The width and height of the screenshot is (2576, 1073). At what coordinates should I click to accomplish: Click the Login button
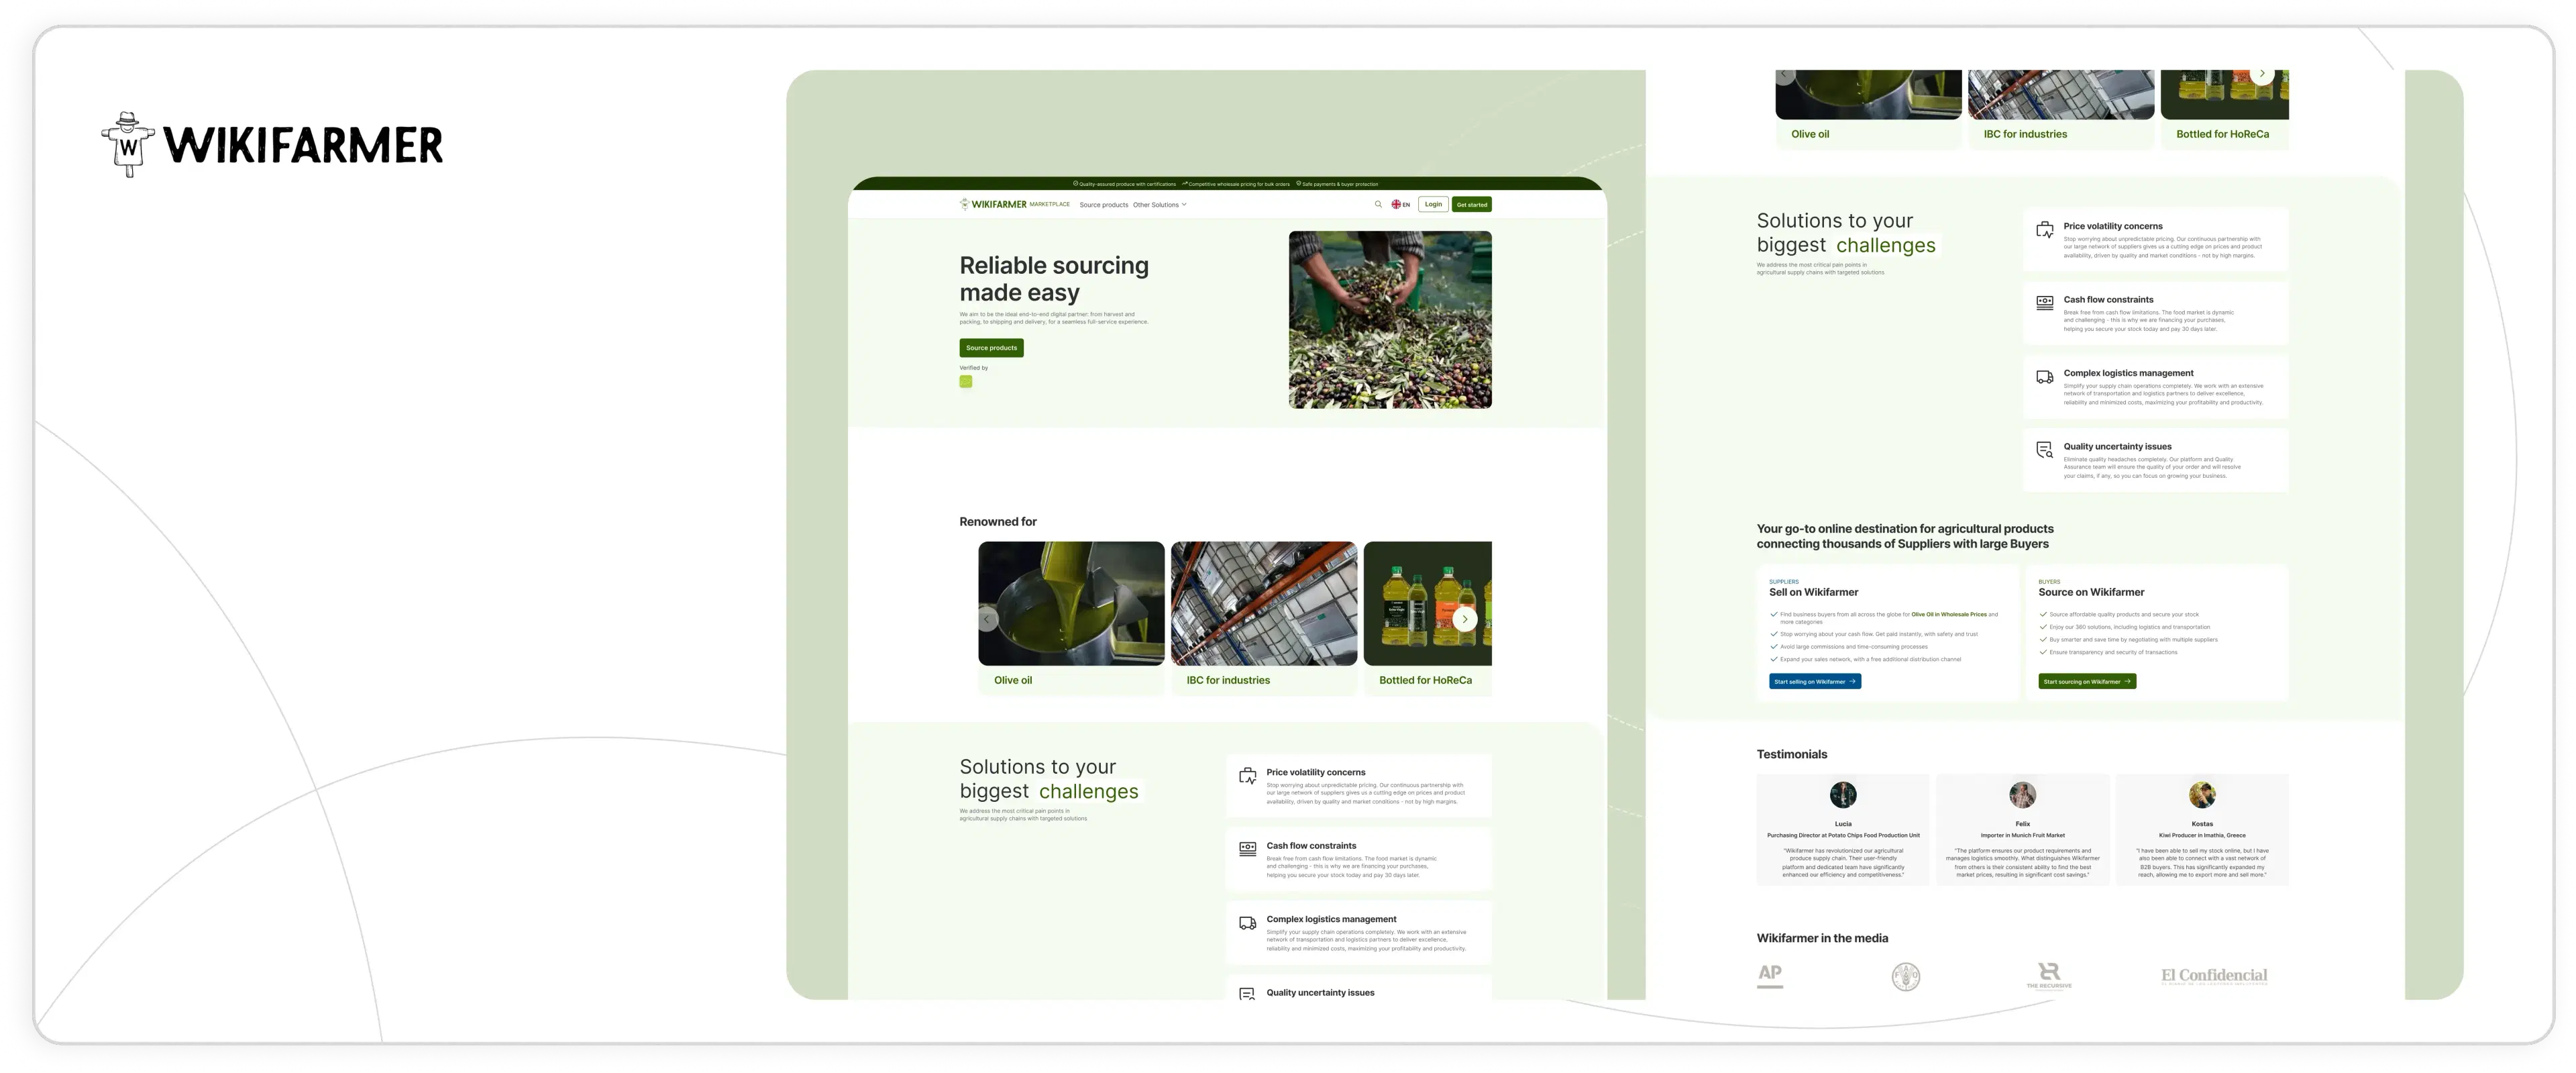(1433, 204)
